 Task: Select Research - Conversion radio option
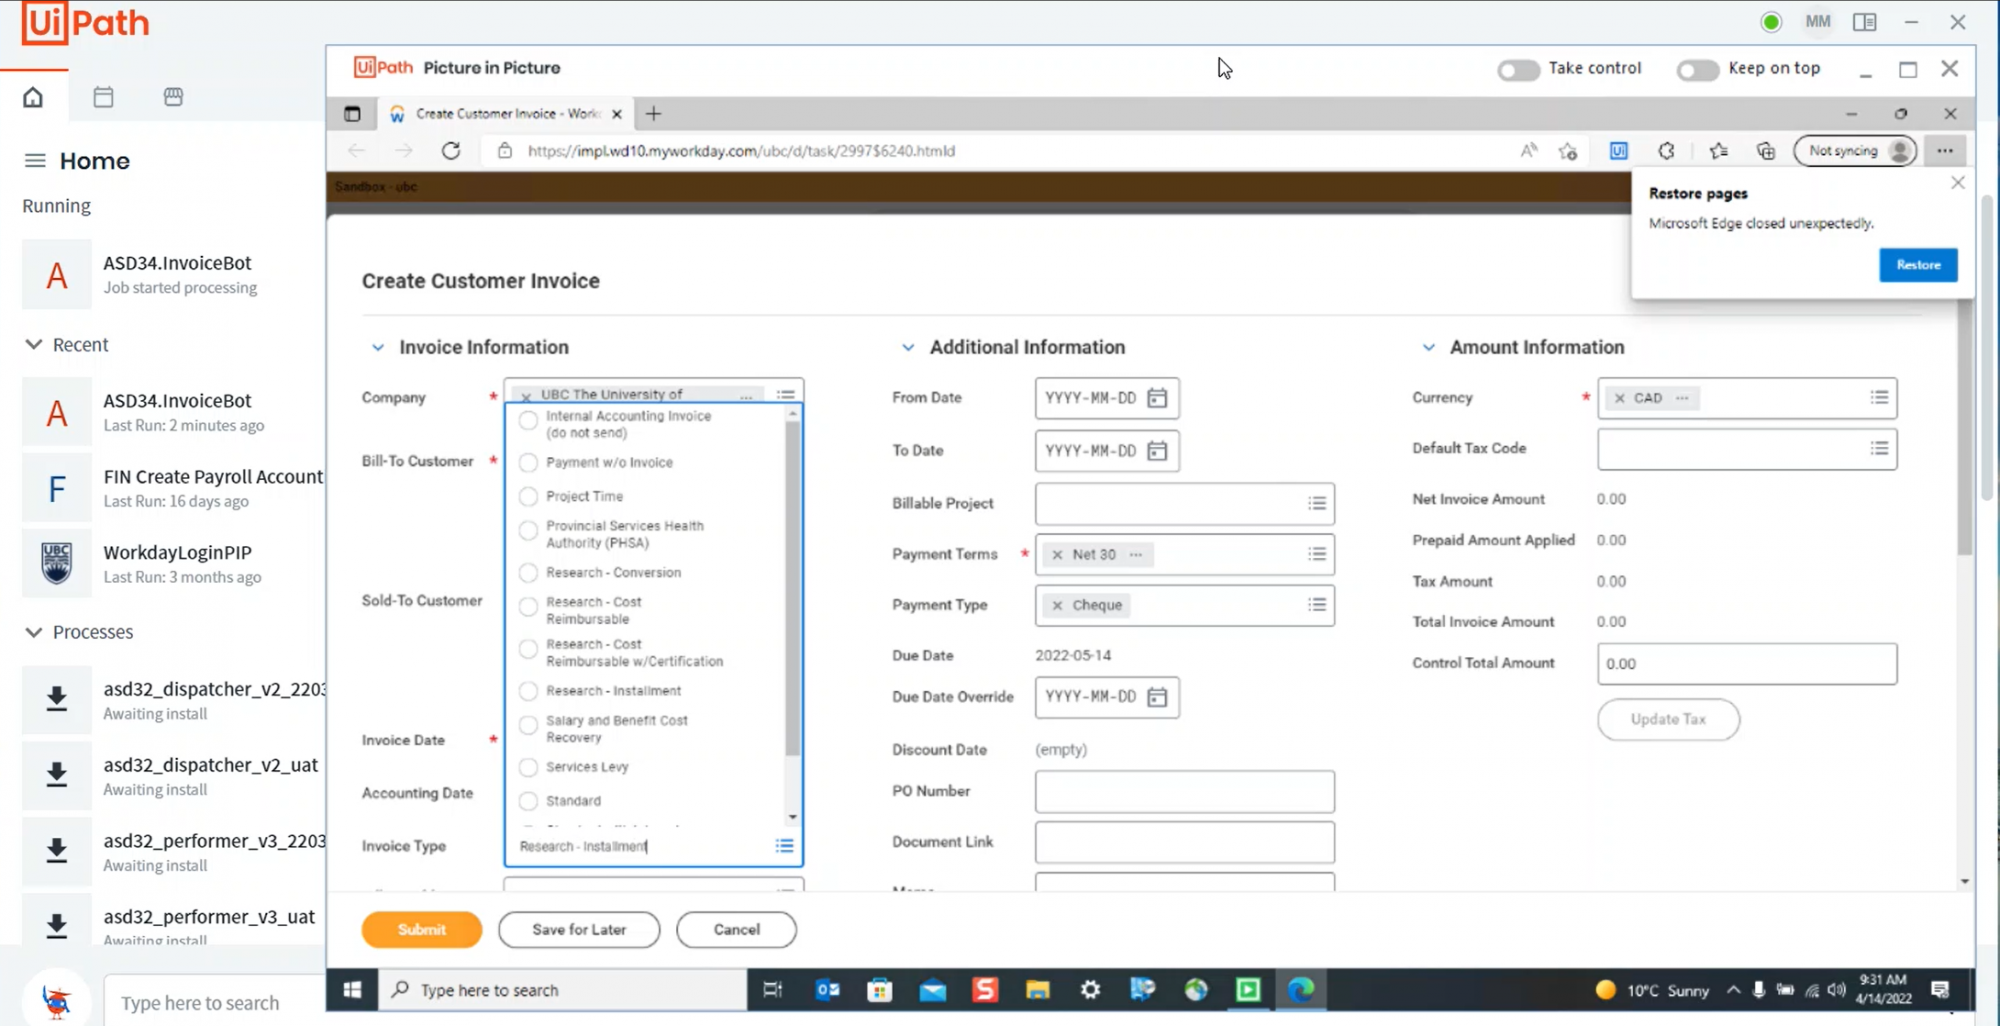[529, 572]
